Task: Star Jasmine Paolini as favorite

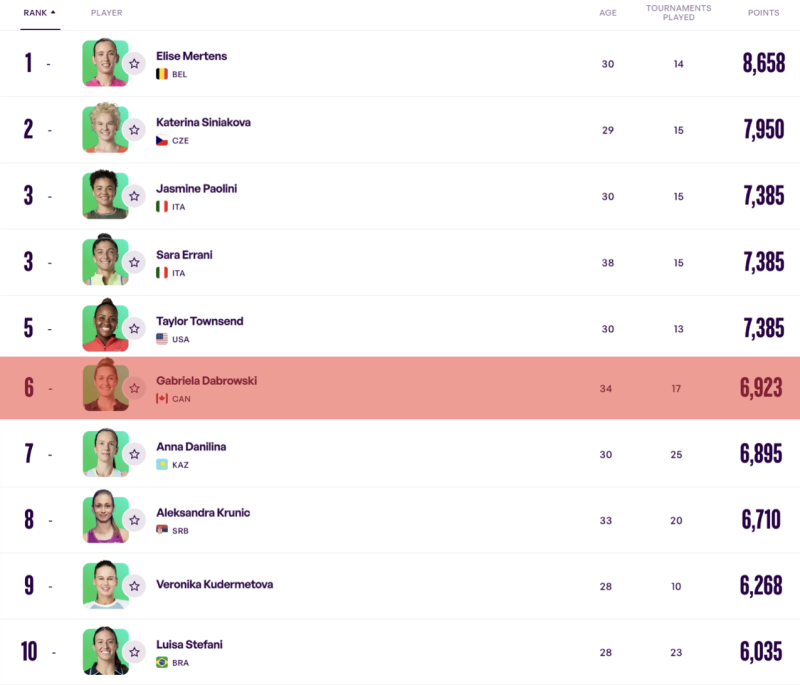Action: (x=134, y=195)
